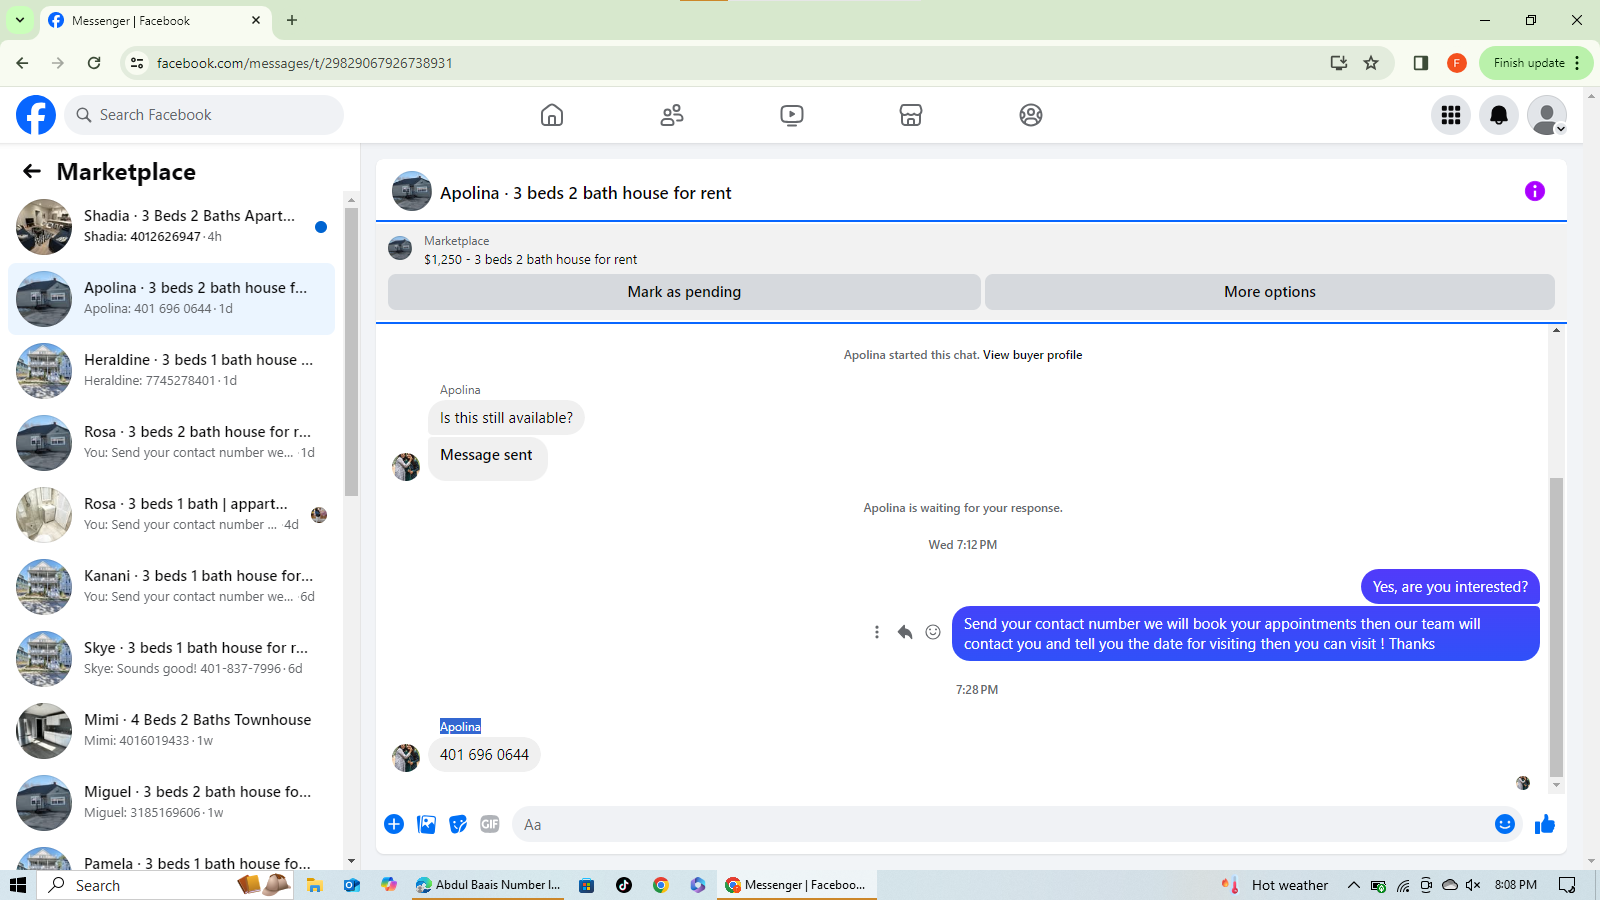Go back from Marketplace with arrow
This screenshot has height=900, width=1600.
pos(32,171)
